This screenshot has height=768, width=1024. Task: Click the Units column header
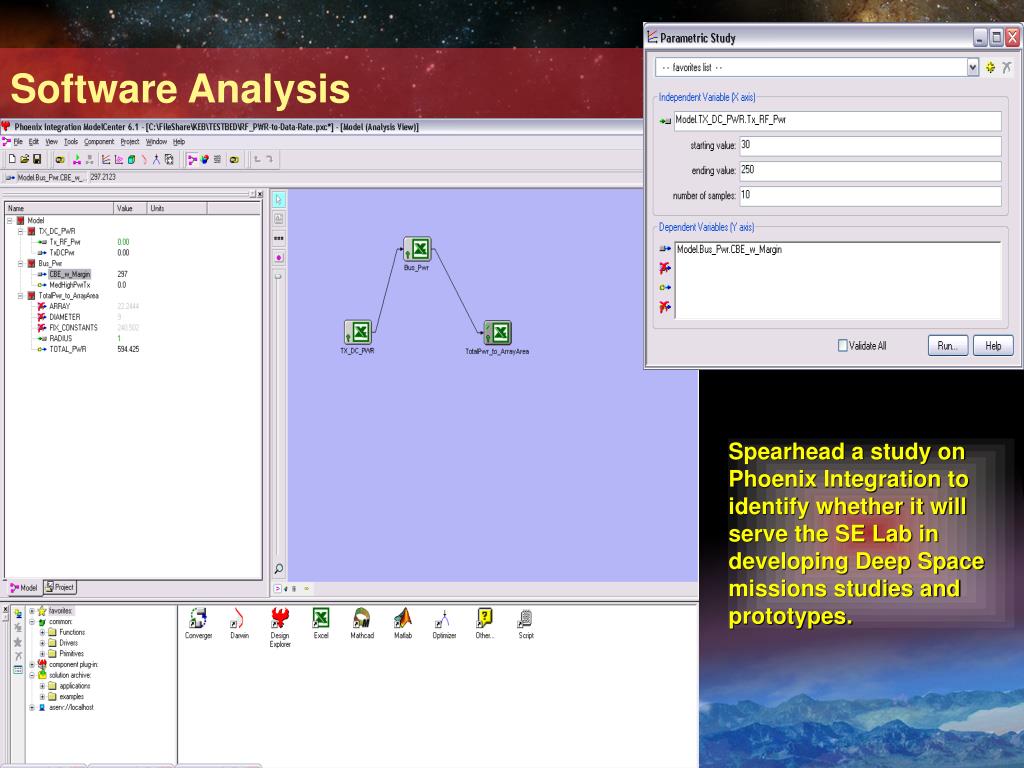pos(177,208)
